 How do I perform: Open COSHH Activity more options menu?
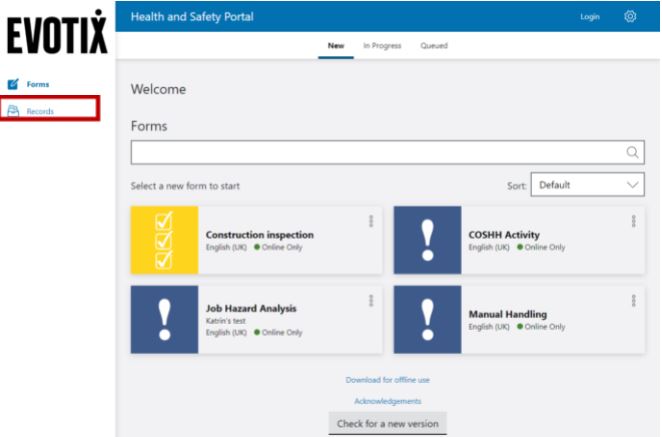633,221
